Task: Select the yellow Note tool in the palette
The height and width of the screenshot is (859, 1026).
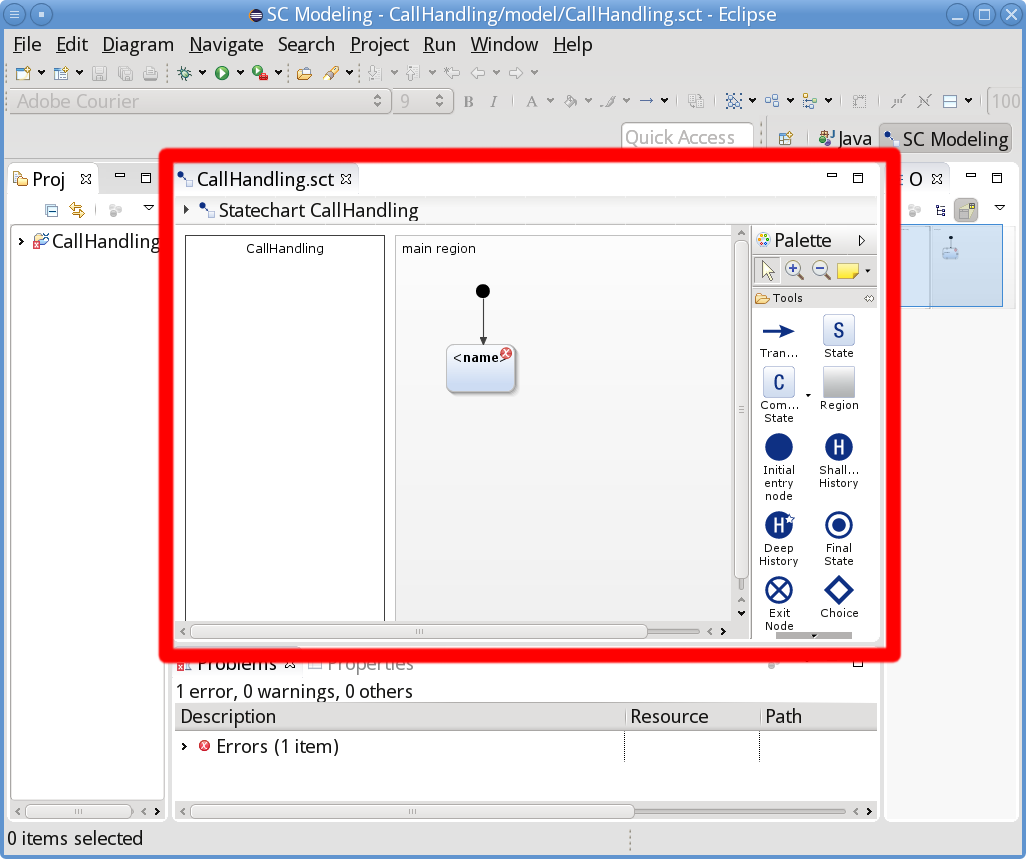Action: 847,270
